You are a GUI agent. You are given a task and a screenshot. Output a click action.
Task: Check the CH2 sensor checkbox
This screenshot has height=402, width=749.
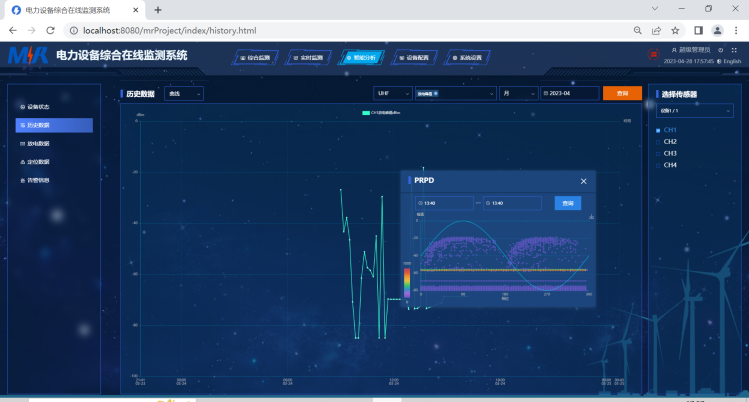point(657,142)
